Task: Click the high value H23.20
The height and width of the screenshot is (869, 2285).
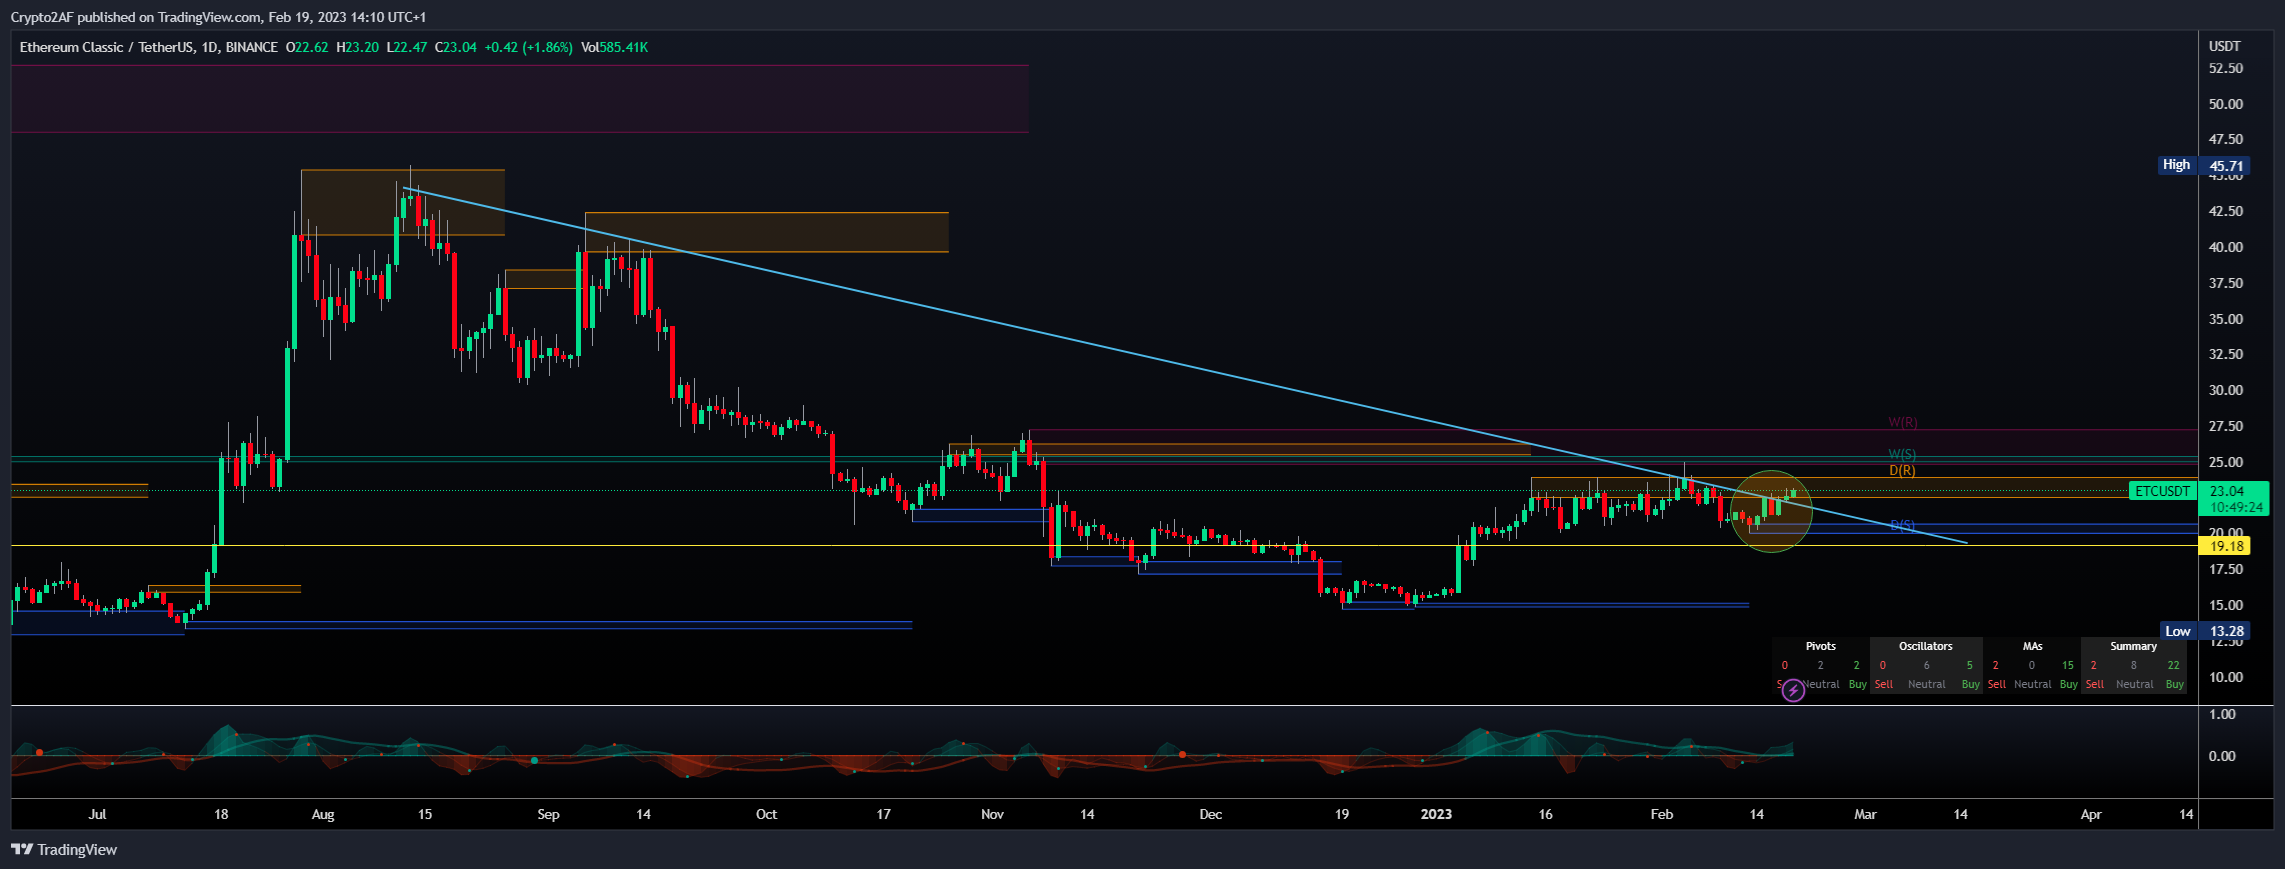Action: 358,47
